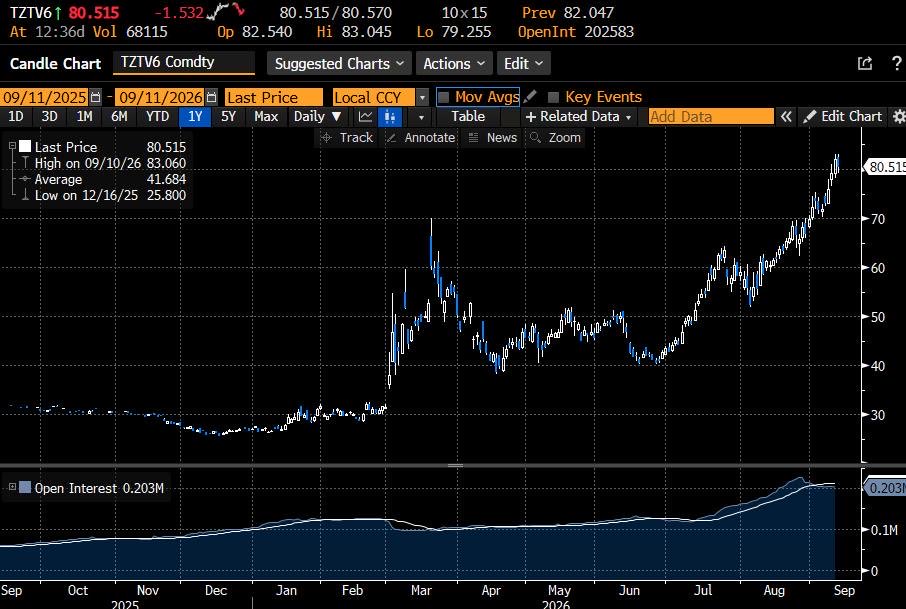Click the Add Data input field
This screenshot has height=609, width=906.
(x=711, y=117)
